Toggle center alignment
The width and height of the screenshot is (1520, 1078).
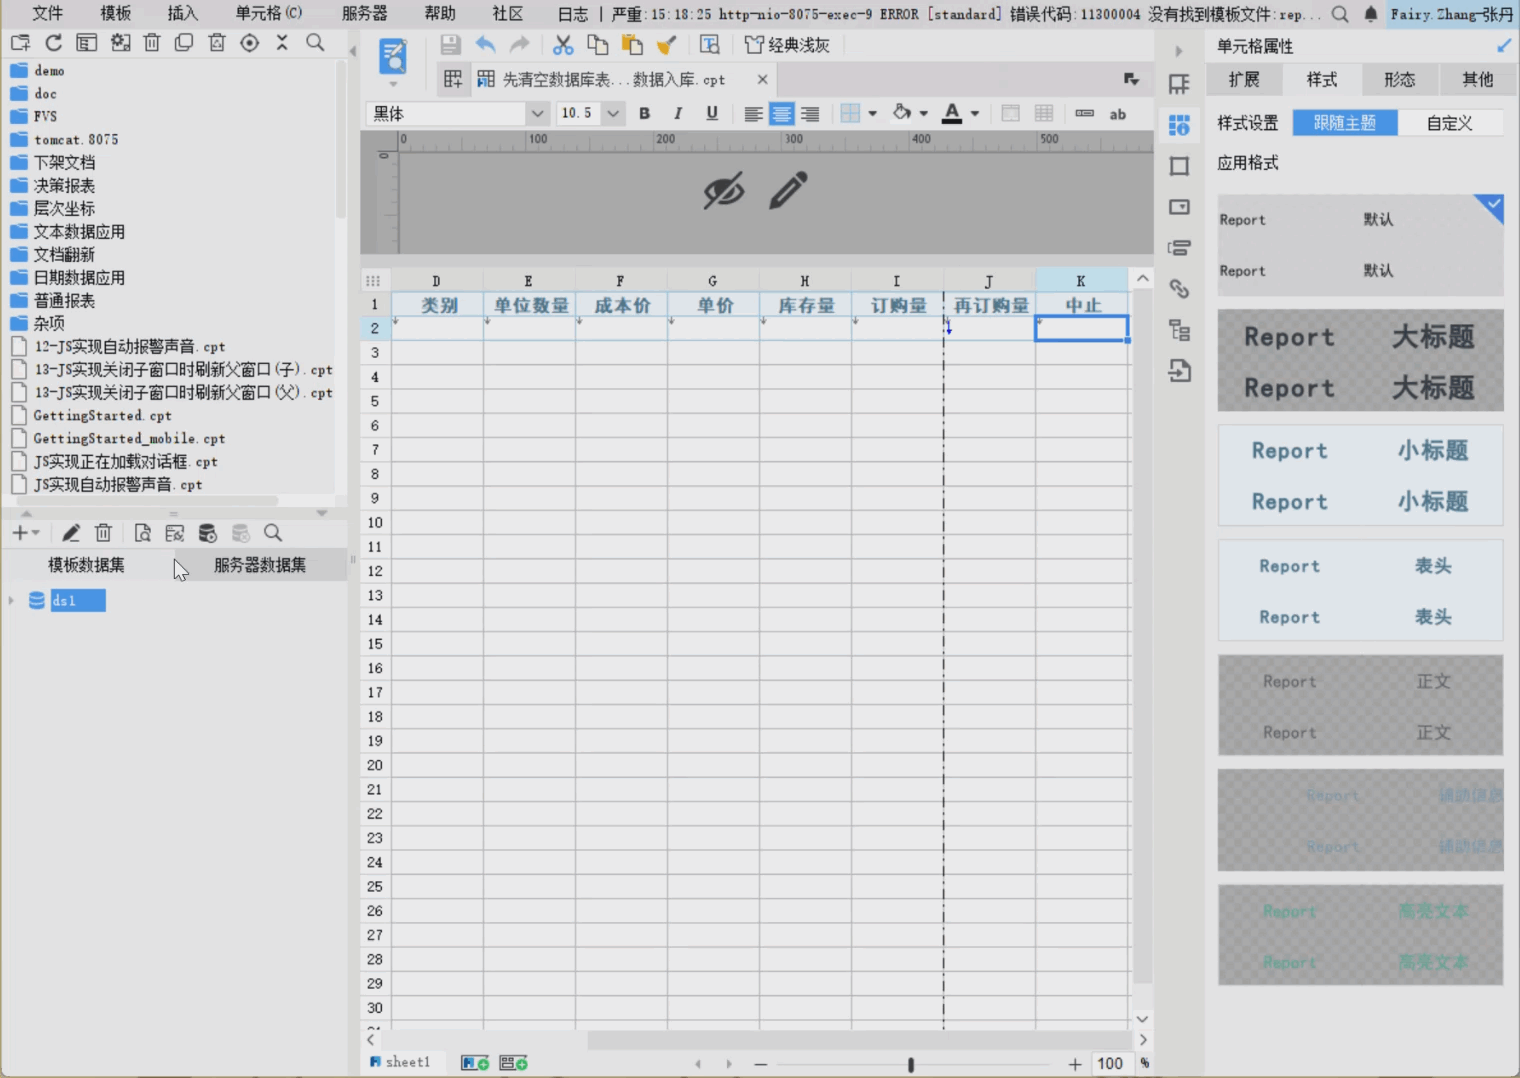coord(782,114)
